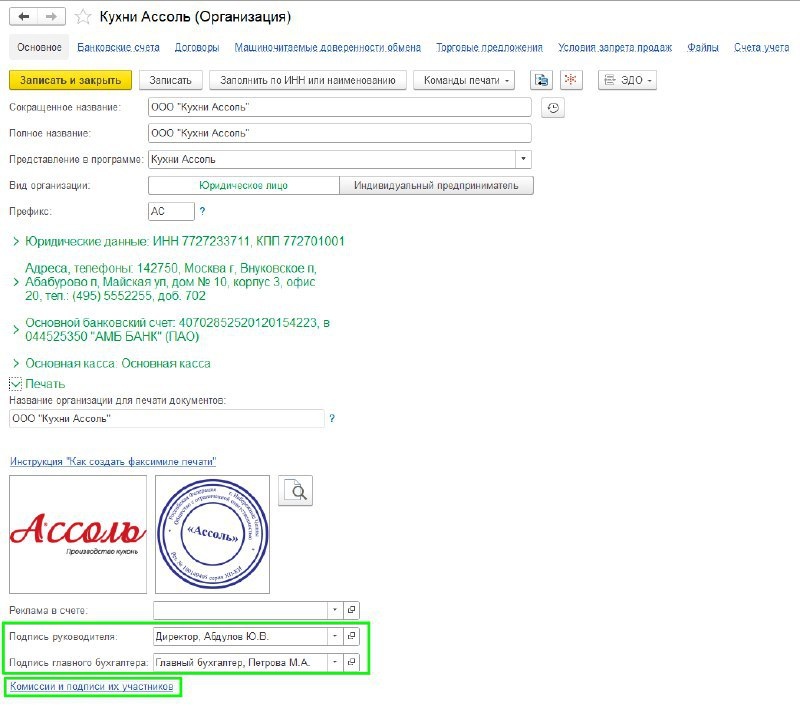Open the Условия запрета продаж tab
The image size is (800, 706).
(615, 47)
